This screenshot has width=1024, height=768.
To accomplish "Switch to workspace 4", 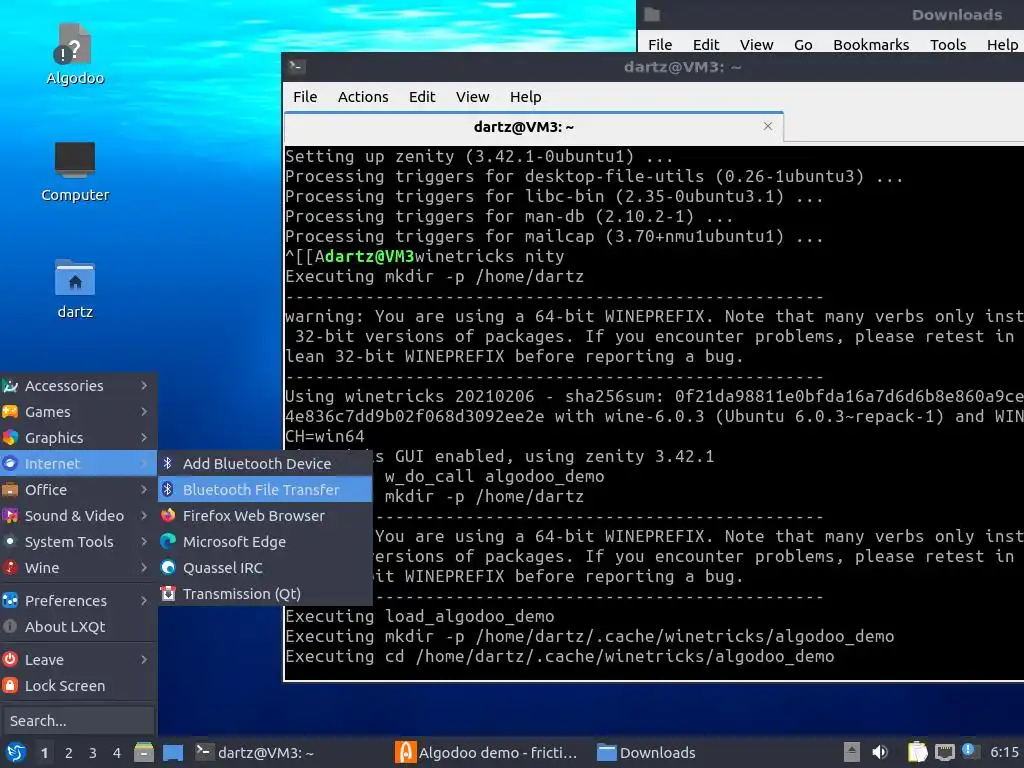I will click(x=116, y=753).
